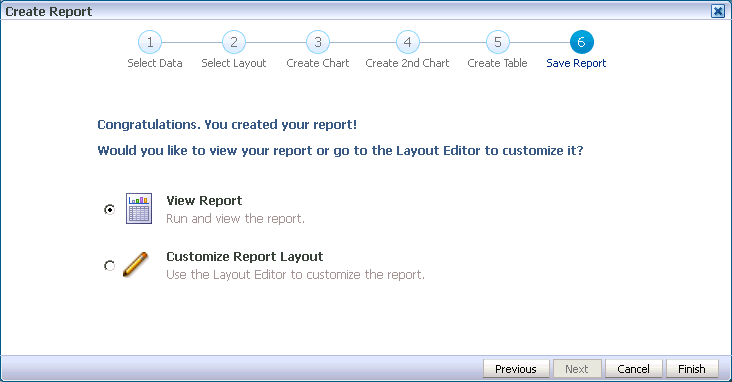Click the 'Create 2nd Chart' step label
Image resolution: width=732 pixels, height=382 pixels.
pos(408,63)
